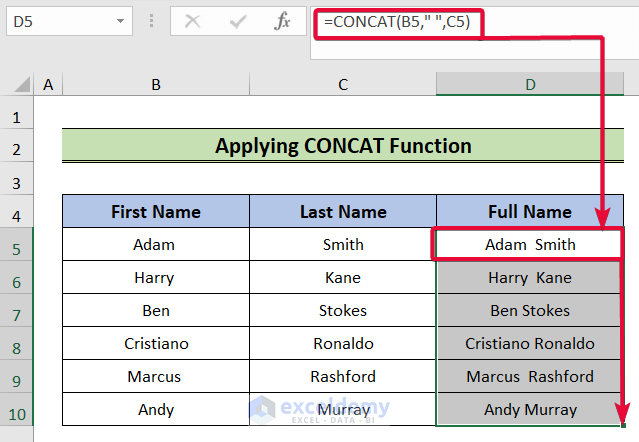
Task: Select the cell with Ronaldo
Action: click(x=343, y=344)
